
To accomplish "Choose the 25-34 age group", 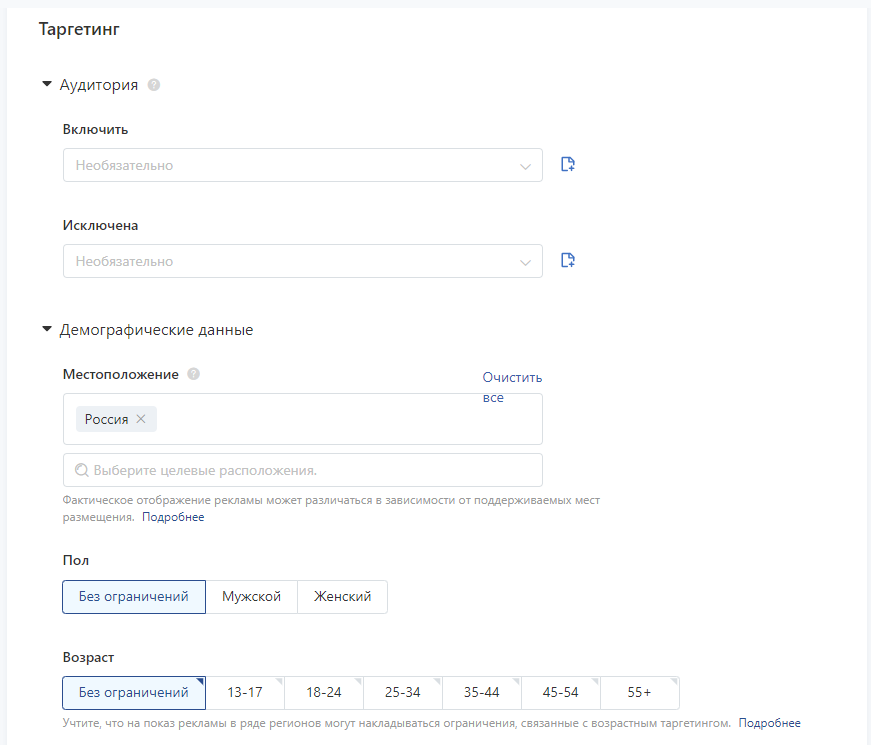I will 403,692.
